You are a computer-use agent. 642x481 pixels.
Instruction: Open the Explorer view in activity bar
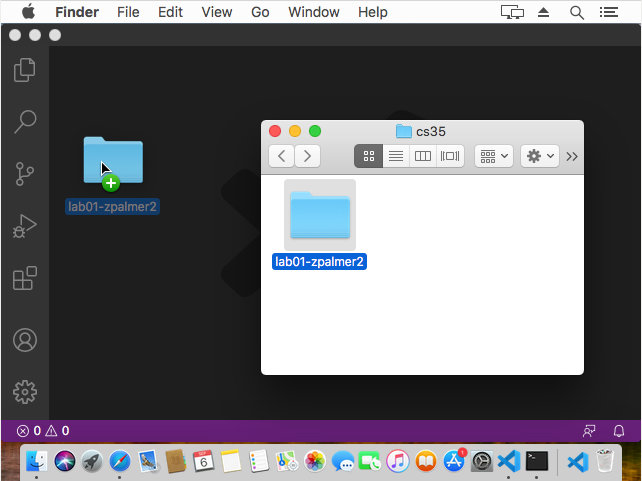(x=25, y=71)
